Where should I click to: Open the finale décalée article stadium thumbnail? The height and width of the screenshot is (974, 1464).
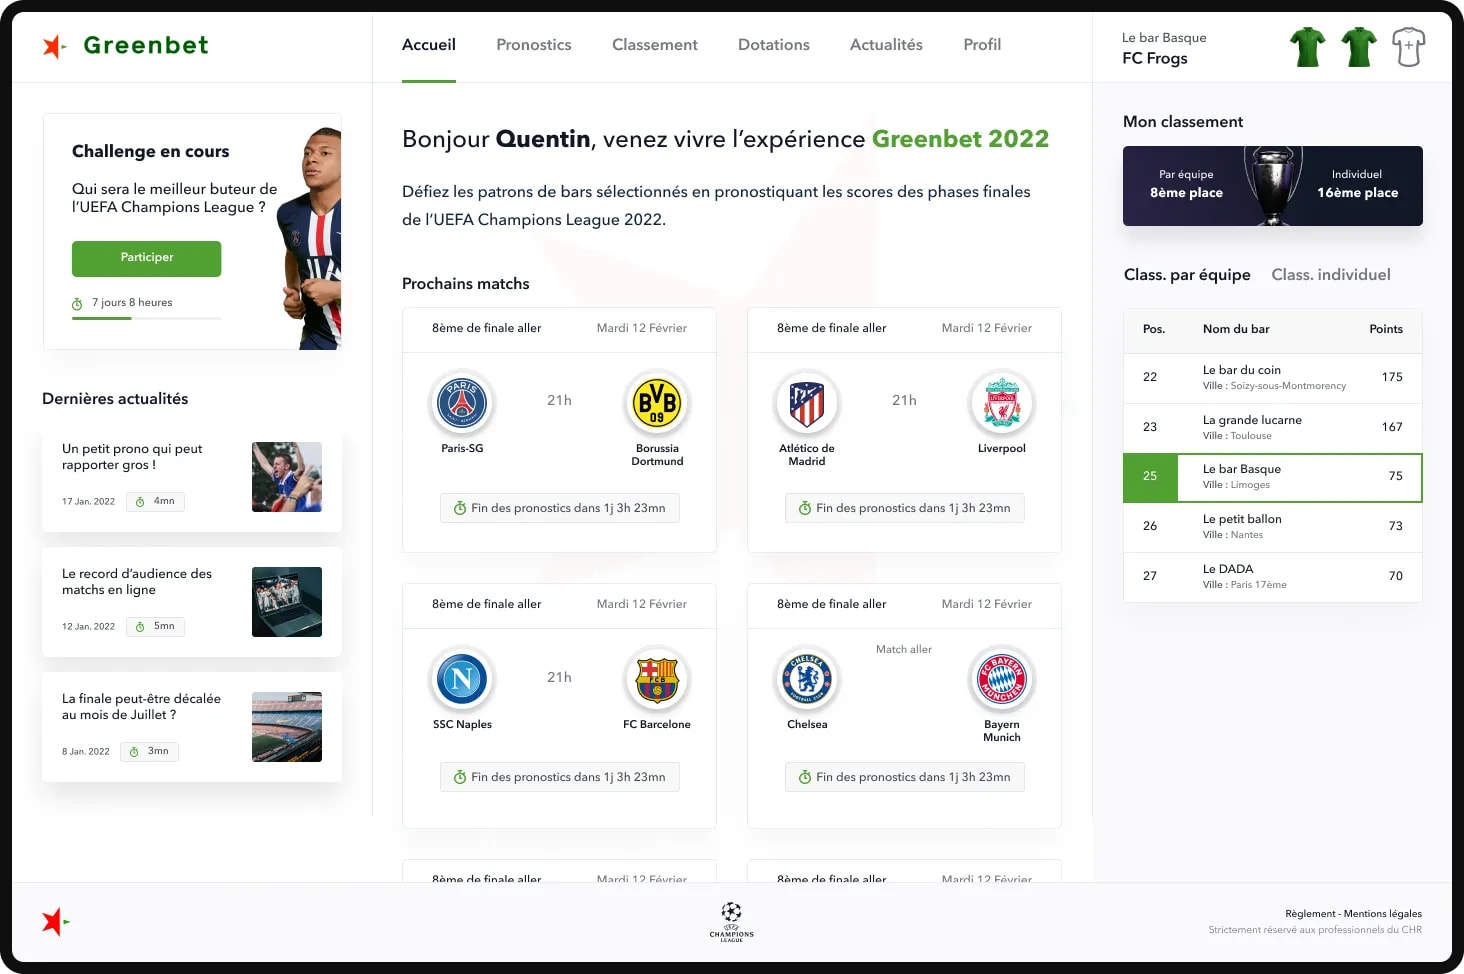pyautogui.click(x=287, y=727)
